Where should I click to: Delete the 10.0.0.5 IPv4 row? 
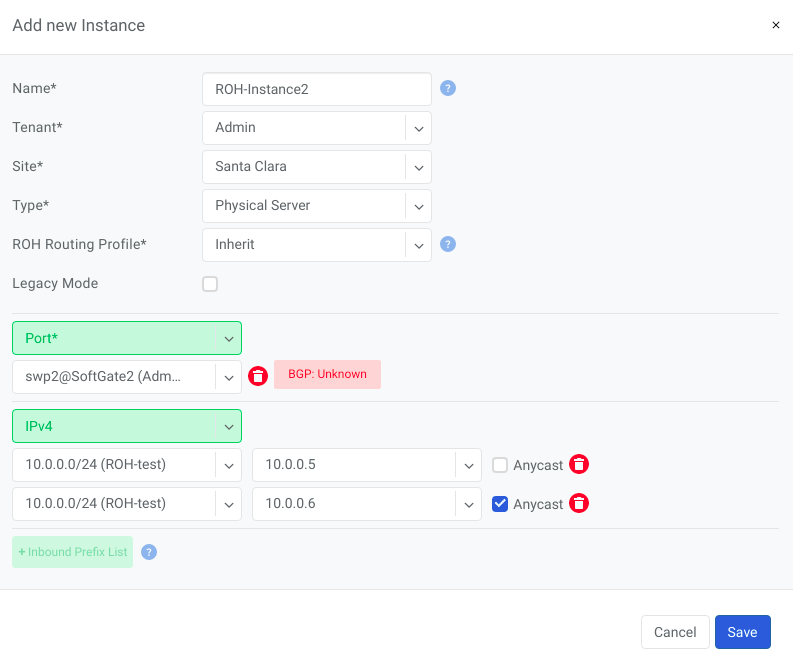579,464
